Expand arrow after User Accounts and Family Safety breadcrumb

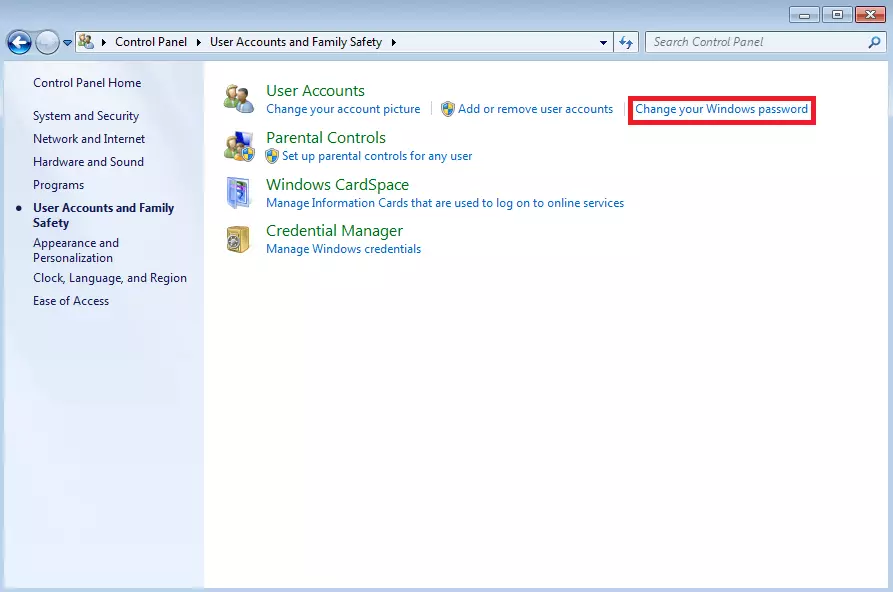pyautogui.click(x=394, y=42)
